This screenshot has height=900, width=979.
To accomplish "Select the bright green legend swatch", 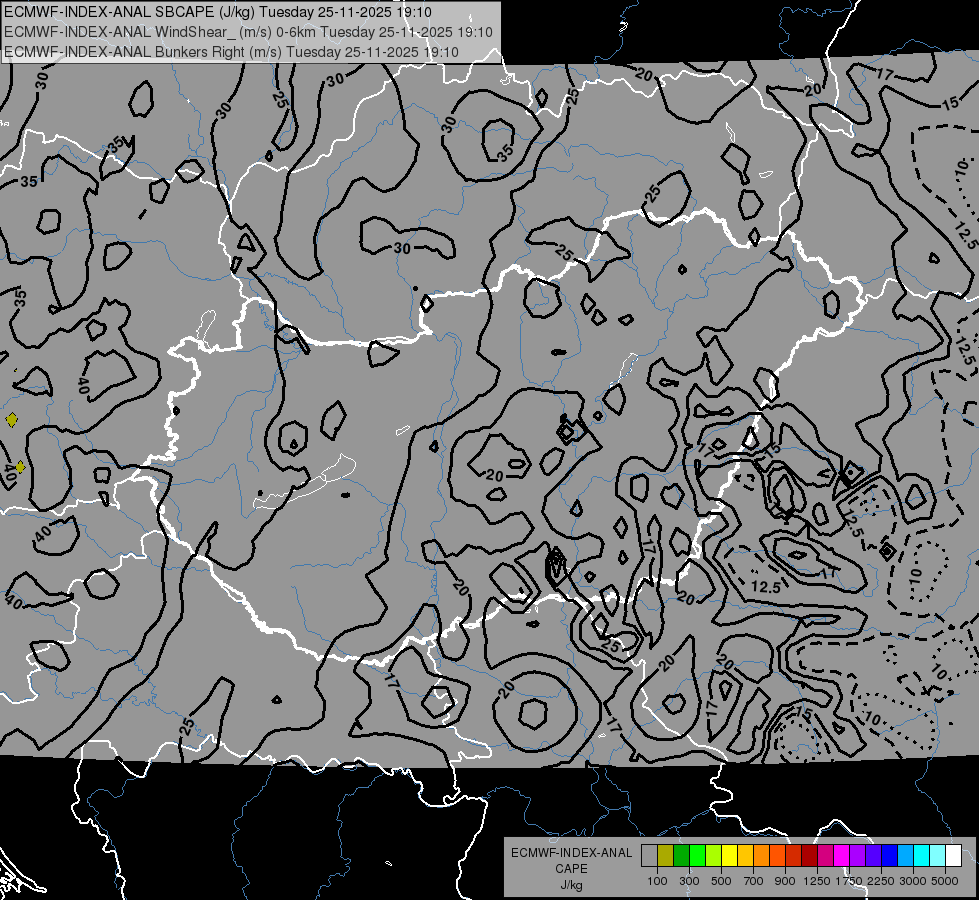I will [x=697, y=856].
